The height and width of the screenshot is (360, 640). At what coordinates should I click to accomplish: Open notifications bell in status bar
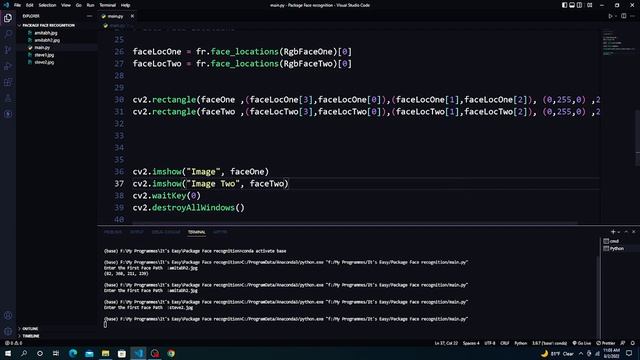[633, 343]
